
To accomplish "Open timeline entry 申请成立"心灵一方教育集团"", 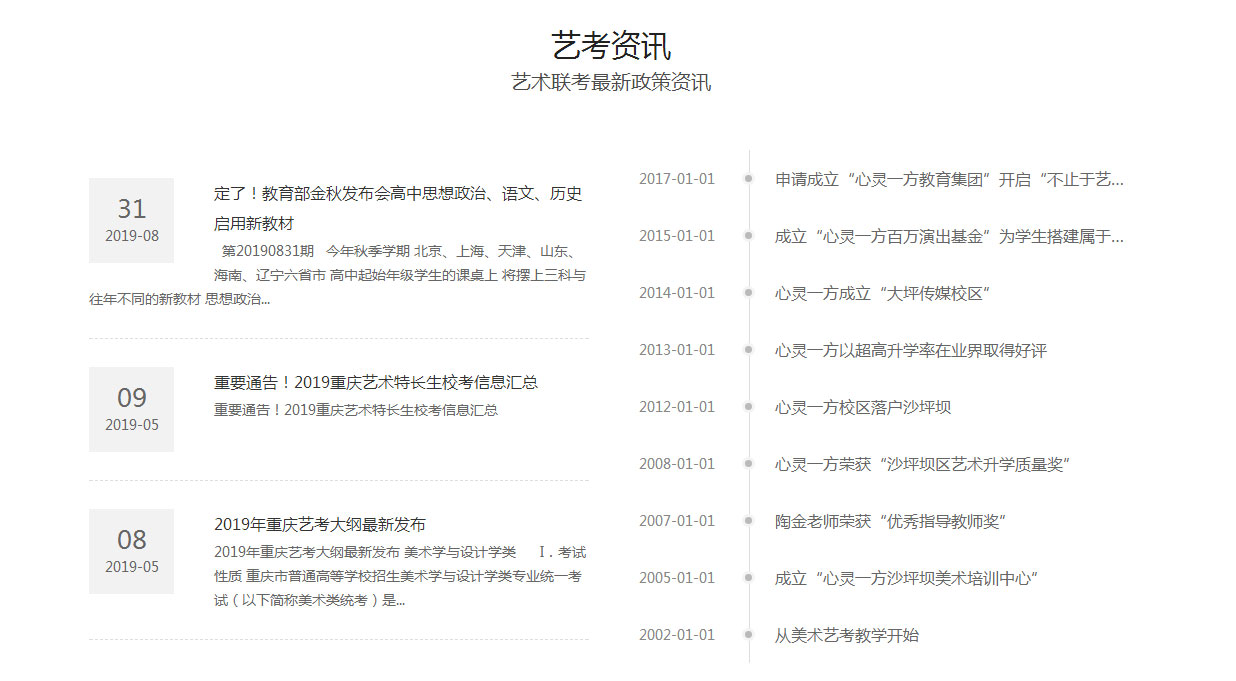I will 949,180.
